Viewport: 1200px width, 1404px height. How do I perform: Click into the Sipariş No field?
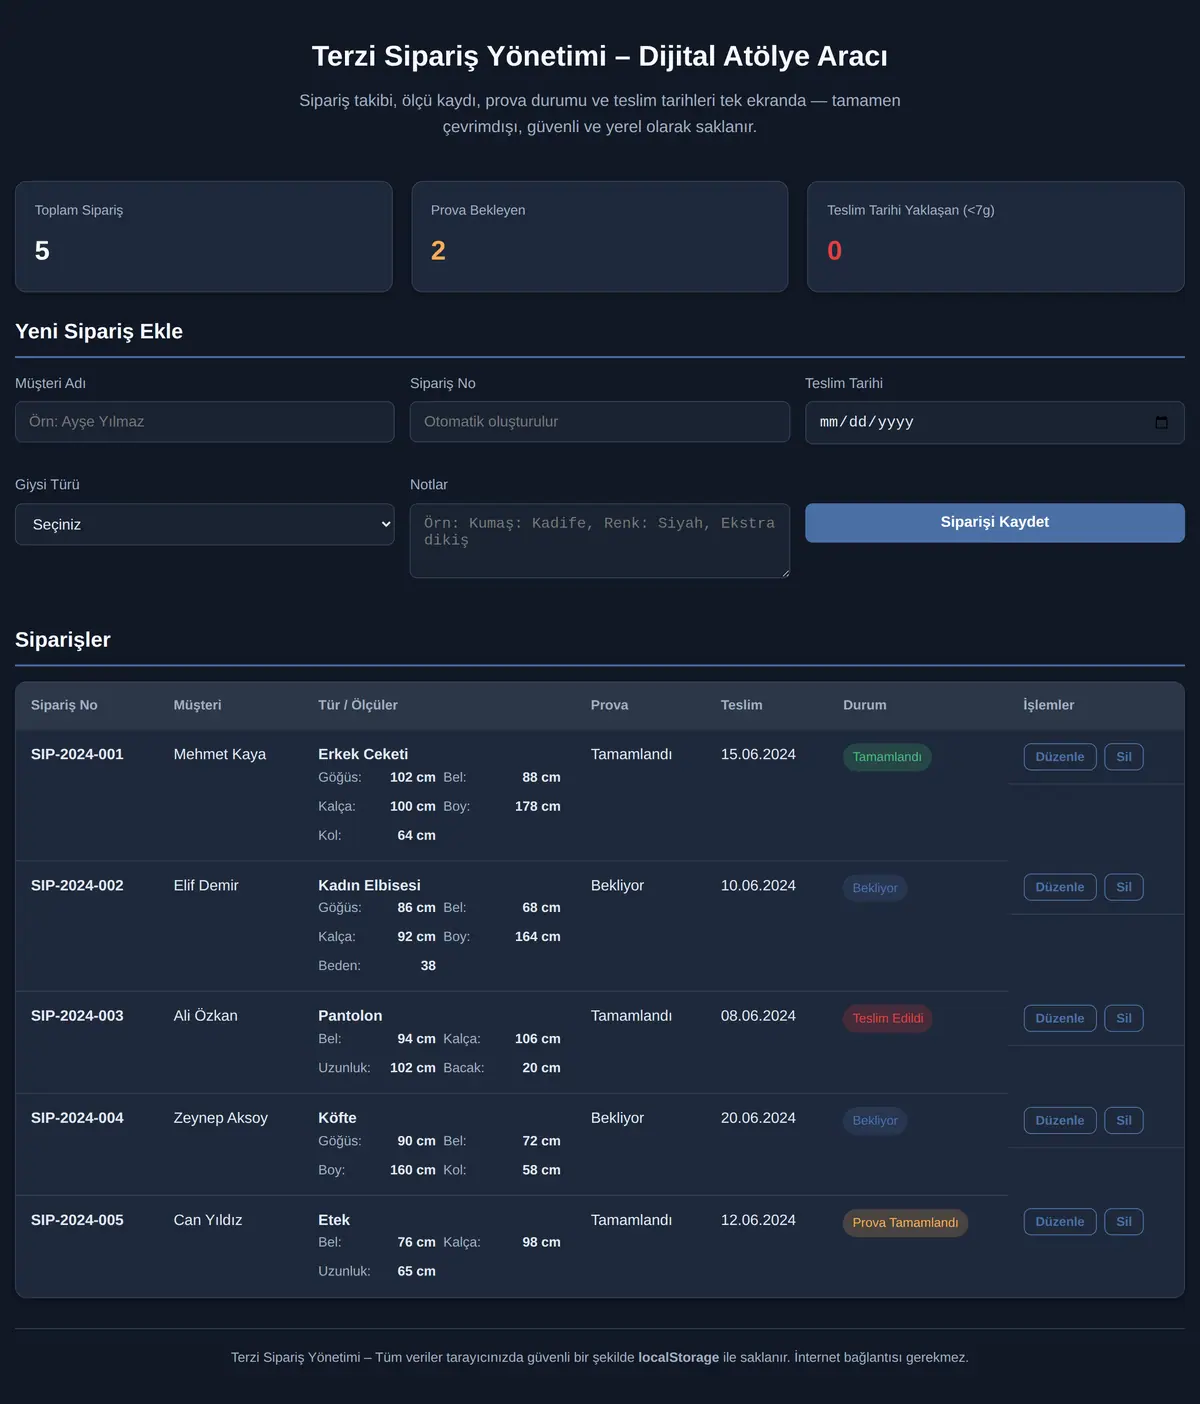pyautogui.click(x=600, y=422)
